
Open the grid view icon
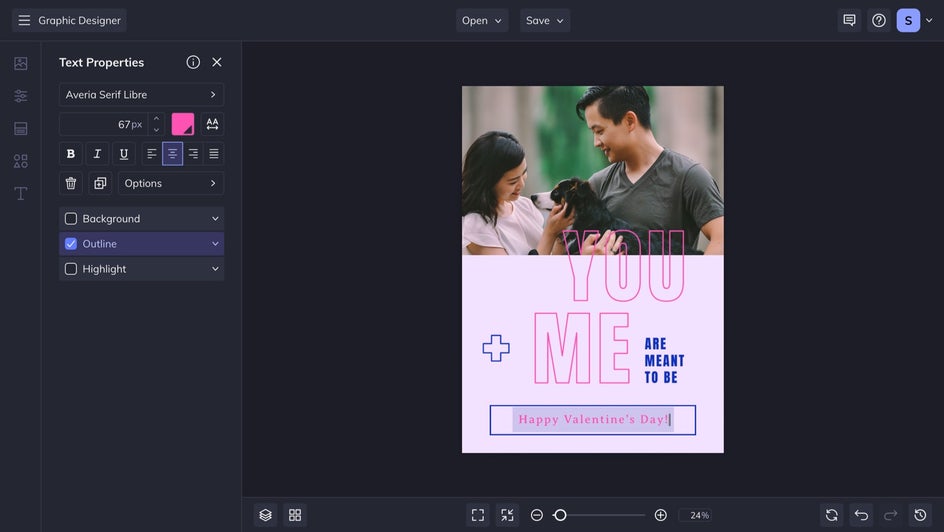(x=295, y=515)
